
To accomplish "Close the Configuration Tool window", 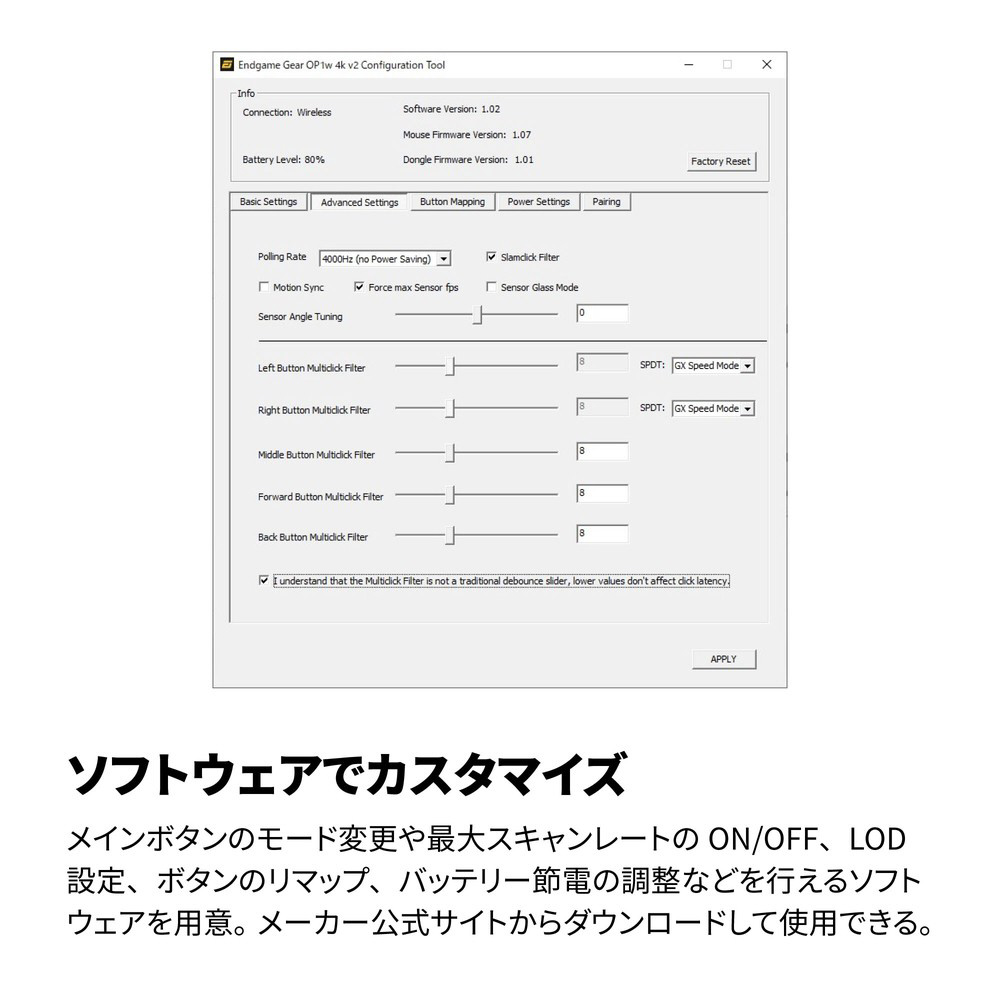I will (x=766, y=65).
